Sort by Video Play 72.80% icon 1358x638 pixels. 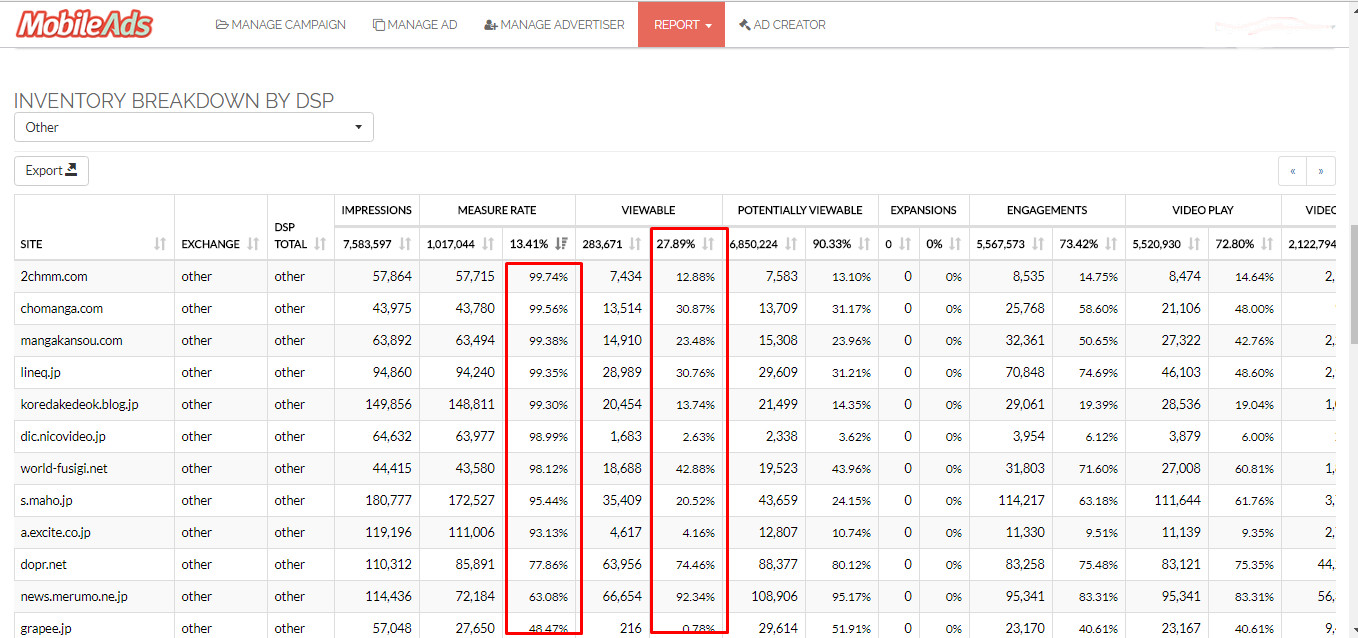(1267, 243)
